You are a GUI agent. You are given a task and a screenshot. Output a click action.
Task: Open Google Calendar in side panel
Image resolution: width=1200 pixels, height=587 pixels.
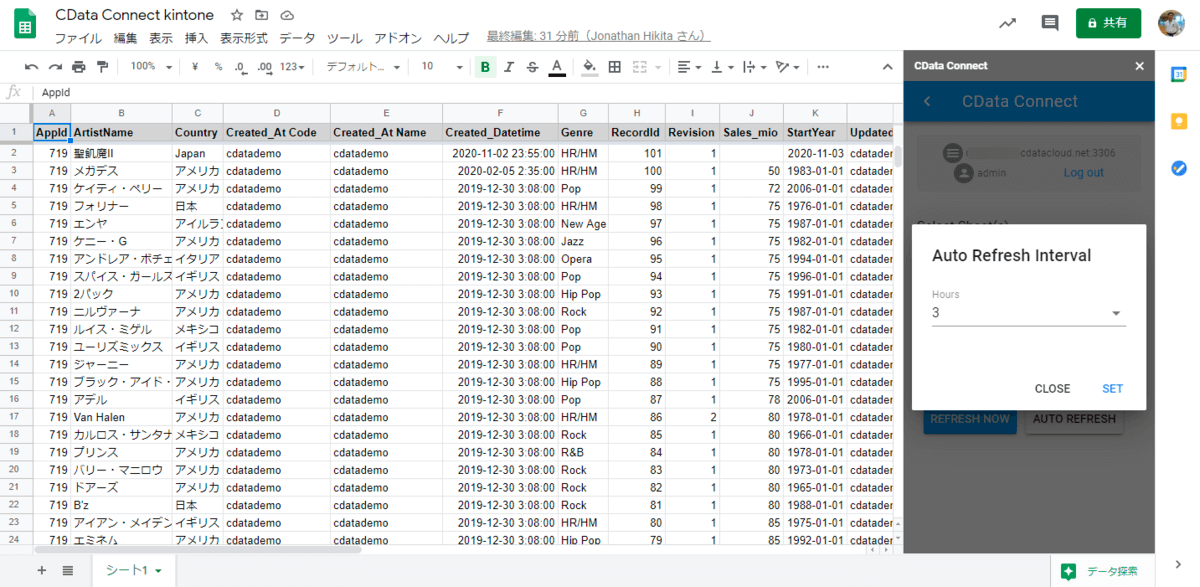[x=1178, y=74]
